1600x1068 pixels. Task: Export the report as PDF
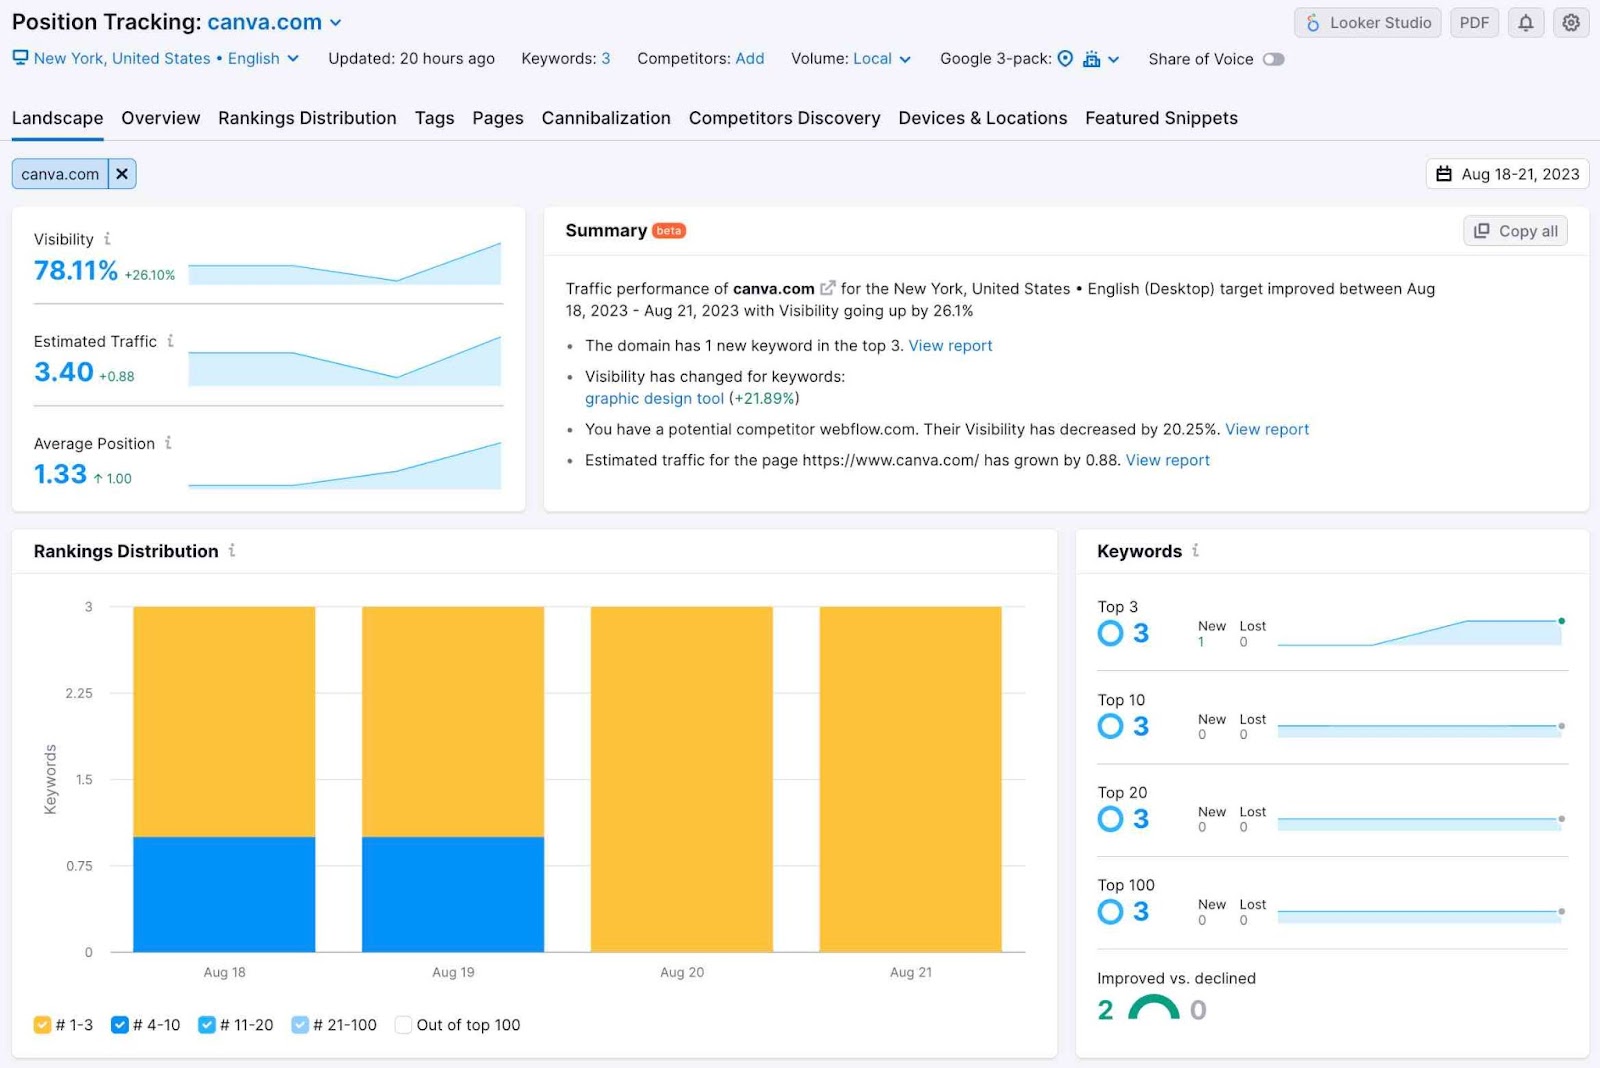[x=1474, y=22]
